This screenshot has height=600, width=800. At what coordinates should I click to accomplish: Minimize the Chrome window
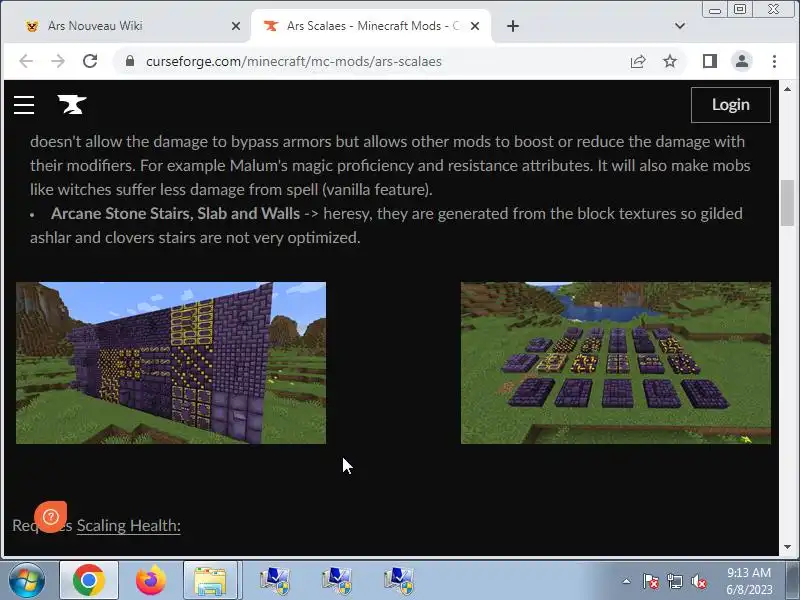click(x=715, y=9)
